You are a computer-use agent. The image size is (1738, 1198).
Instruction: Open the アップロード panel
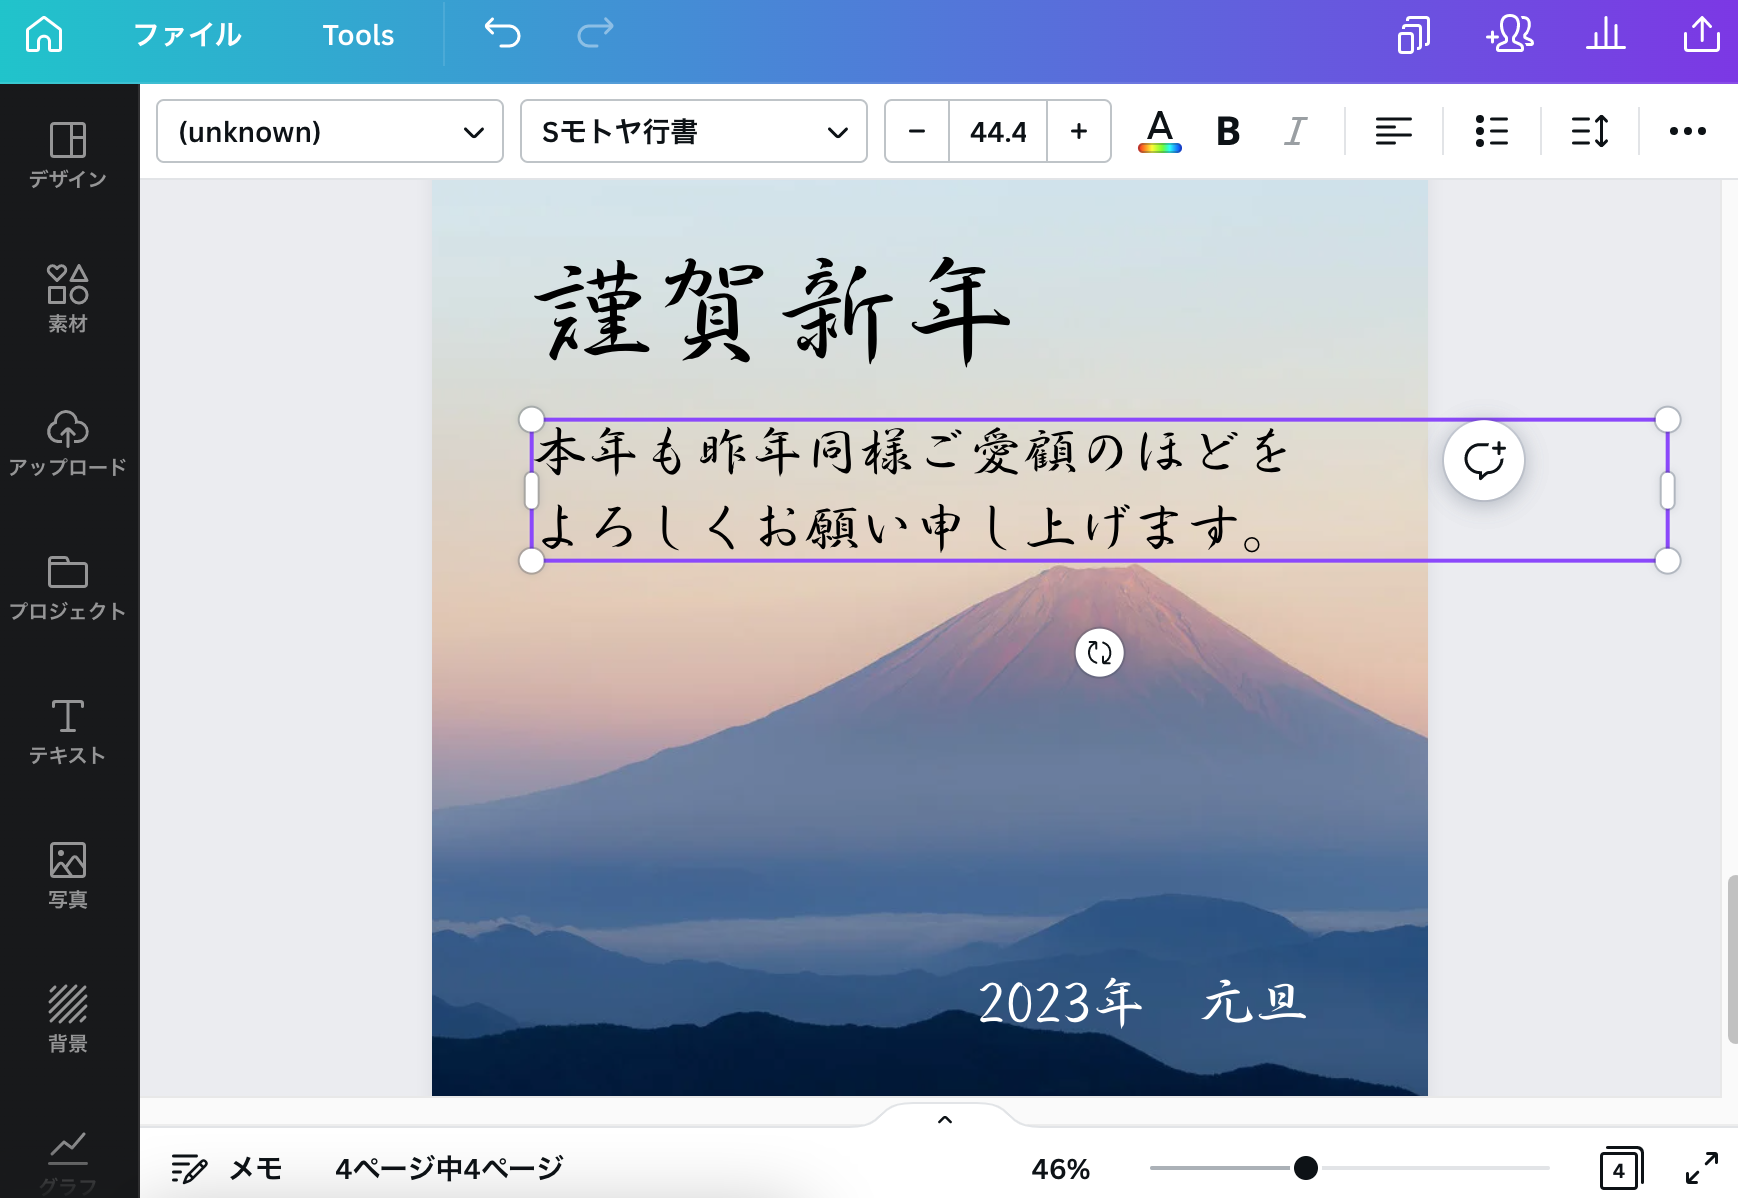tap(68, 443)
